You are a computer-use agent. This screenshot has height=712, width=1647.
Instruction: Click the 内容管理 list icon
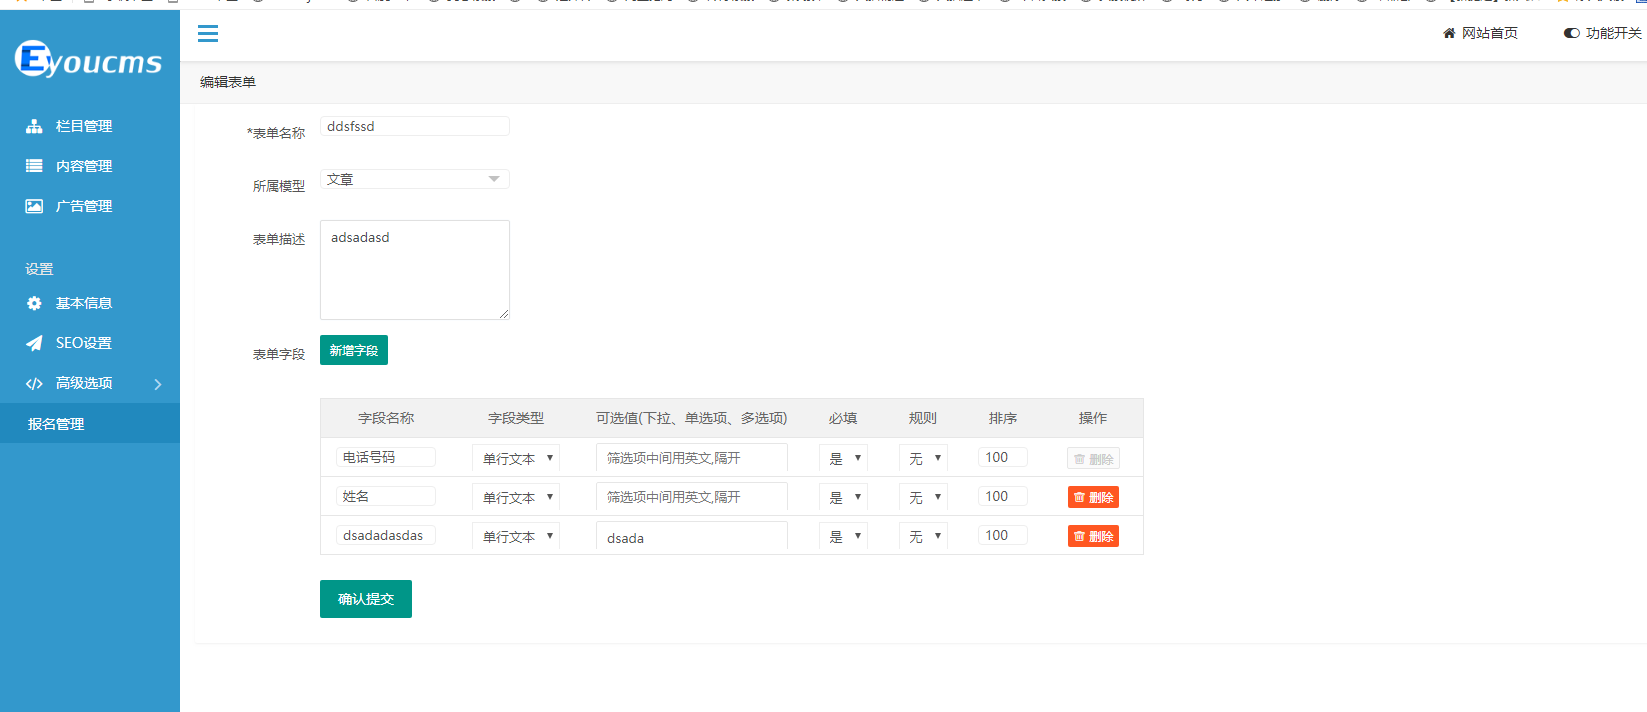coord(34,166)
